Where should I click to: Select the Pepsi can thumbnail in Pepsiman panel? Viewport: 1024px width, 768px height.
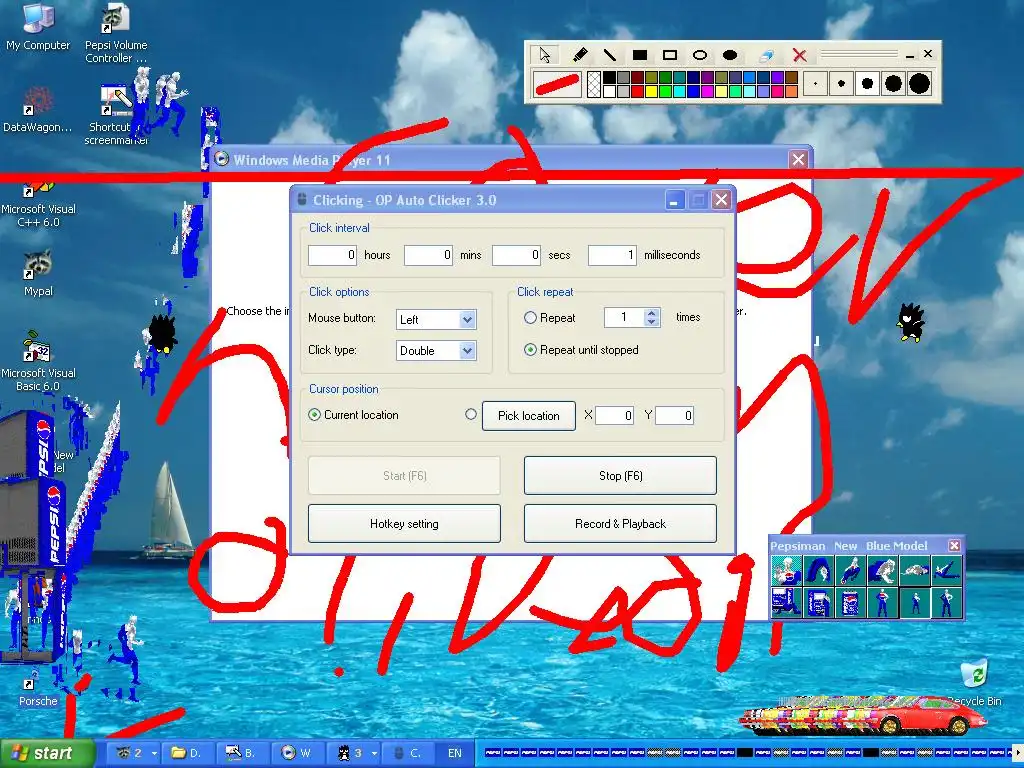tap(850, 602)
